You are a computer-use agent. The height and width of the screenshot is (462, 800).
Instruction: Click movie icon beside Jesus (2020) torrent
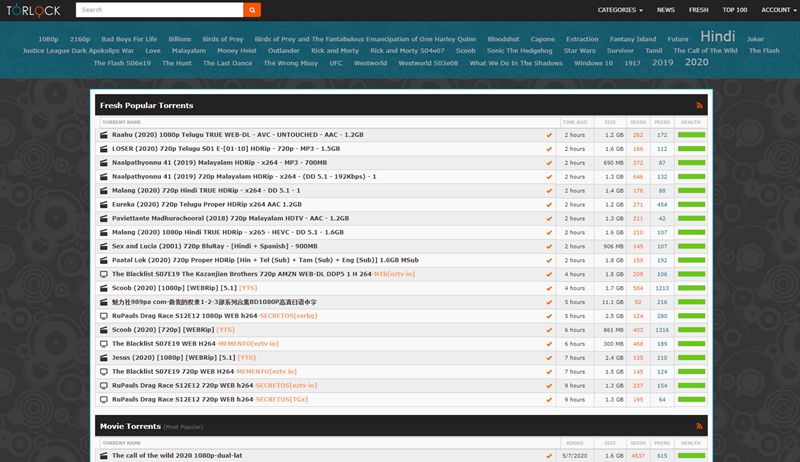[104, 358]
